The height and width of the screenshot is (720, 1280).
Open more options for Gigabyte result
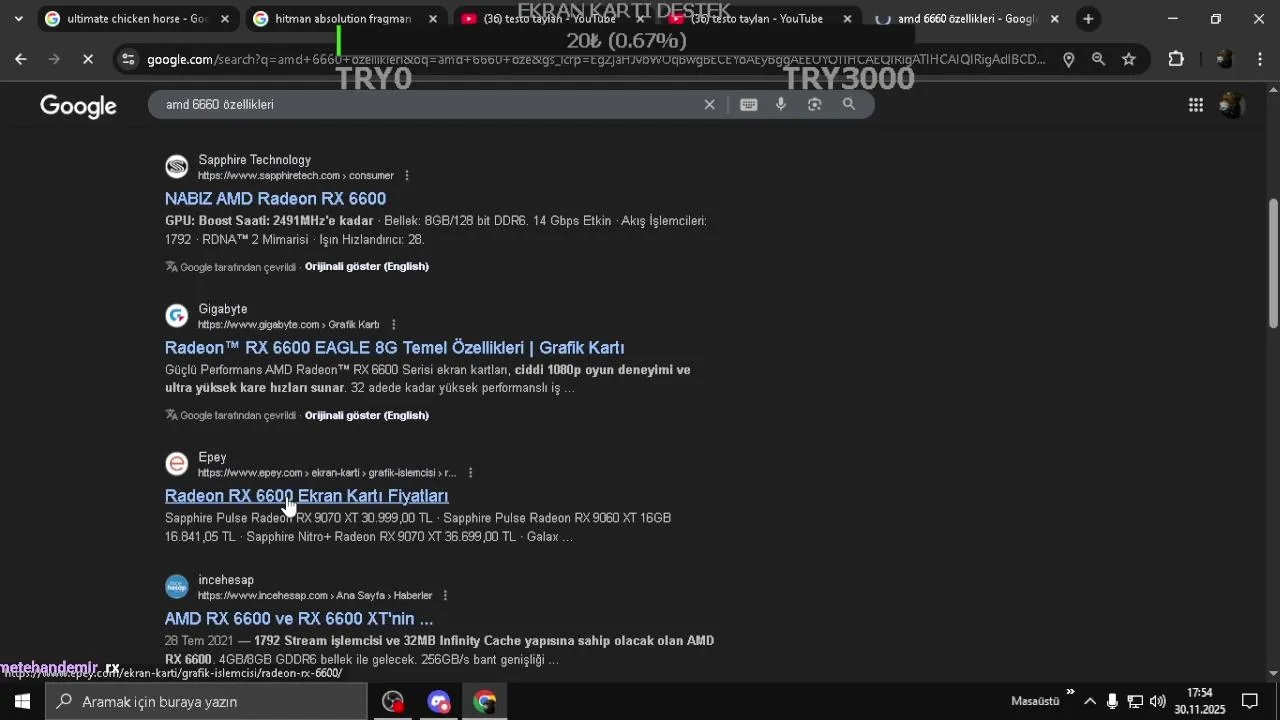(393, 325)
